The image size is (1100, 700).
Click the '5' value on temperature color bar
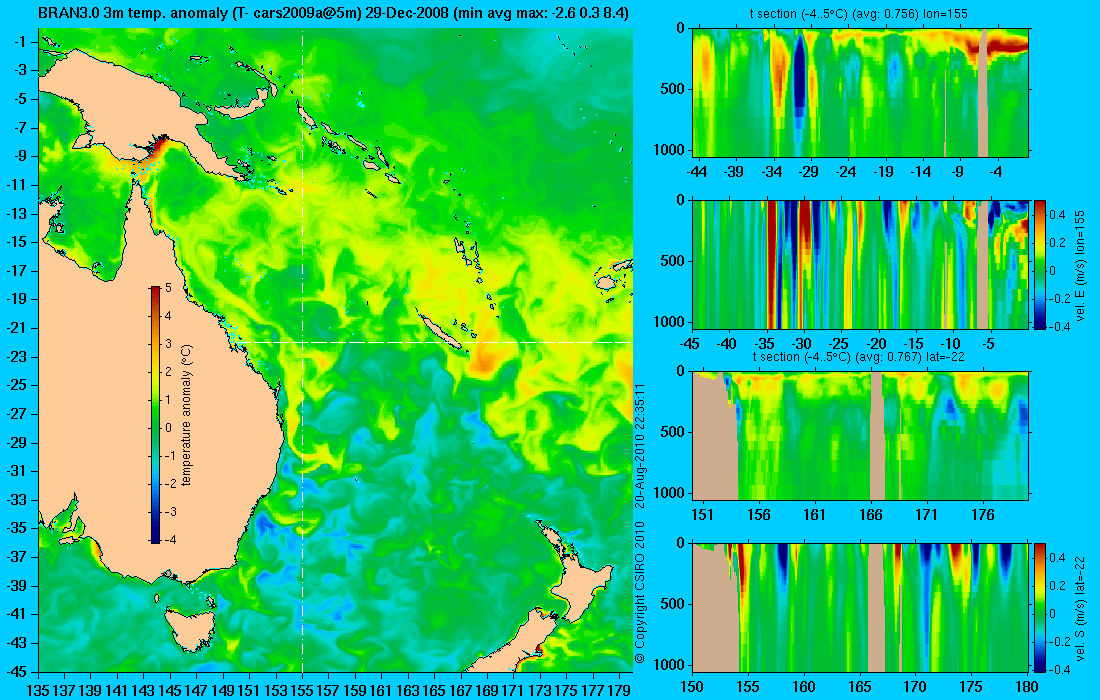point(168,288)
